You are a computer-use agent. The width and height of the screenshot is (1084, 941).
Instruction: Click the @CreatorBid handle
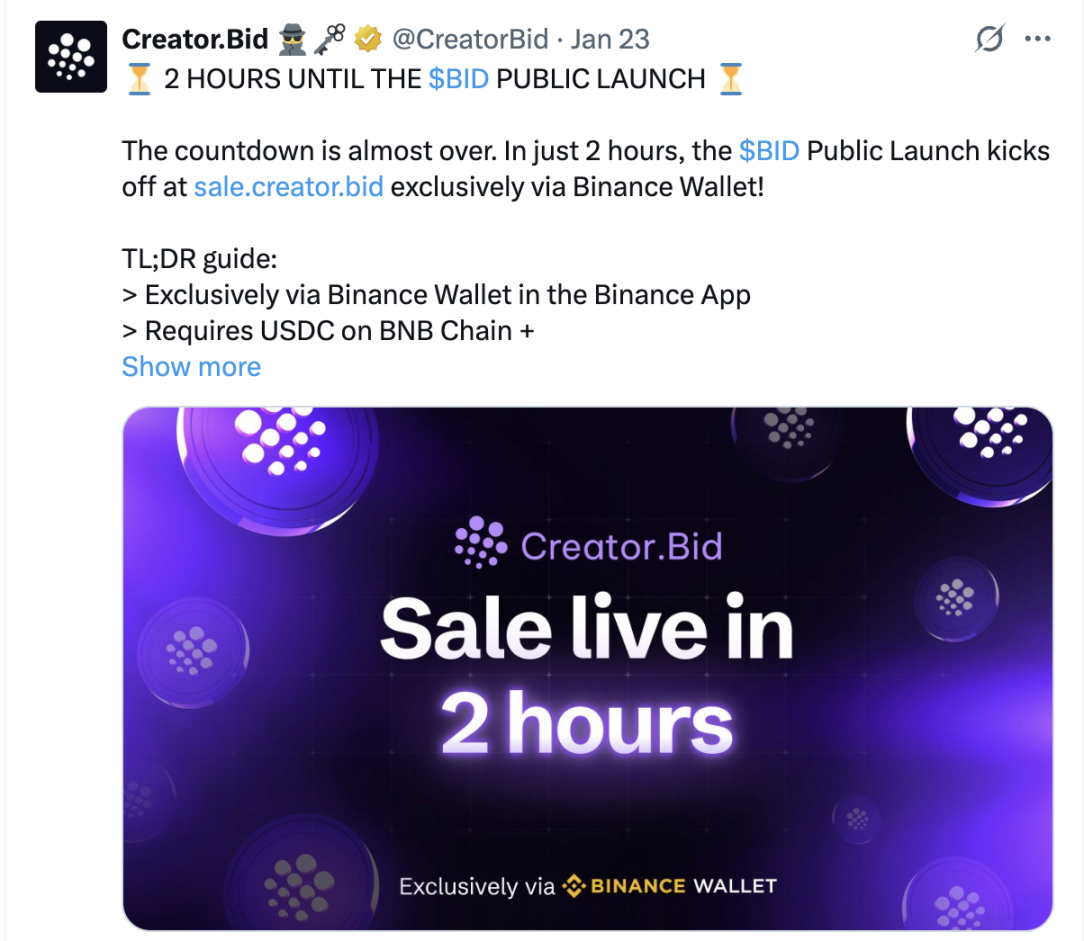click(x=474, y=39)
